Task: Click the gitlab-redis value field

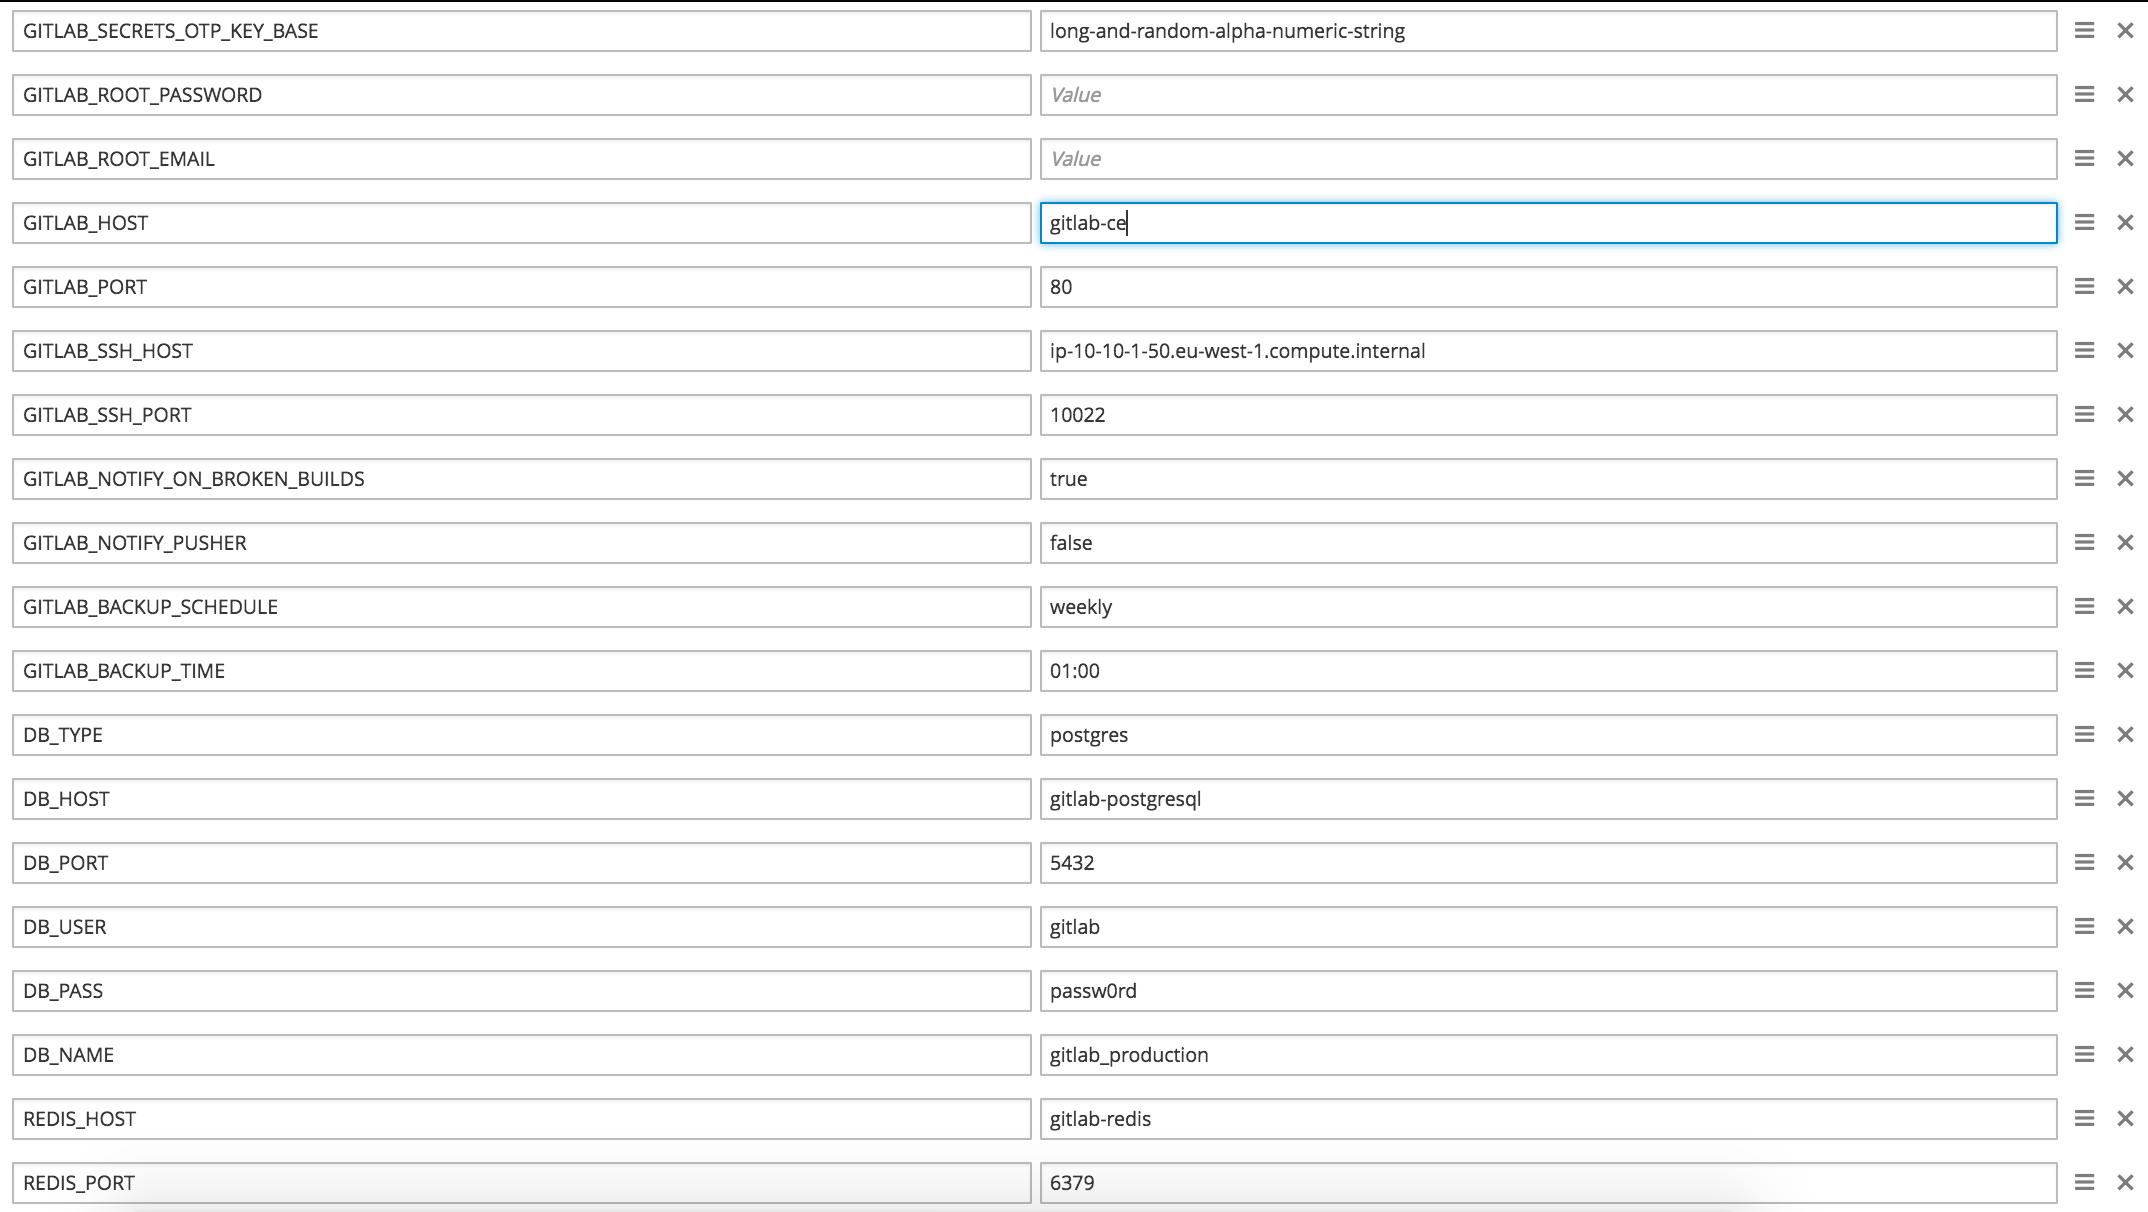Action: (1548, 1119)
